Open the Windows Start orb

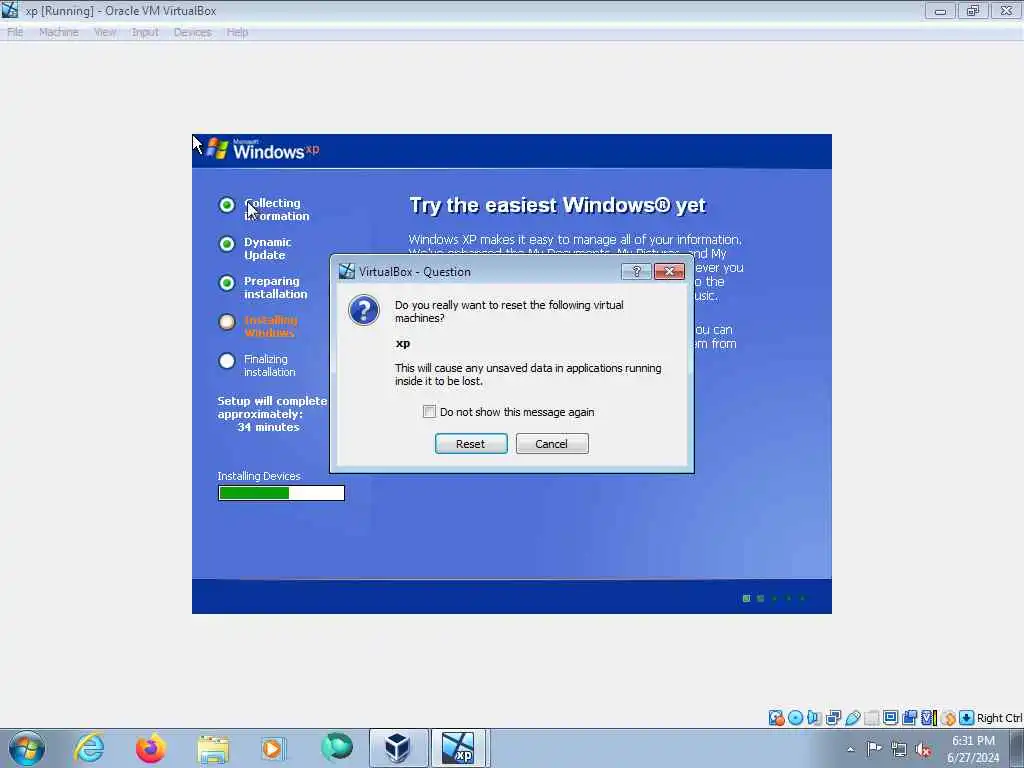[x=27, y=748]
